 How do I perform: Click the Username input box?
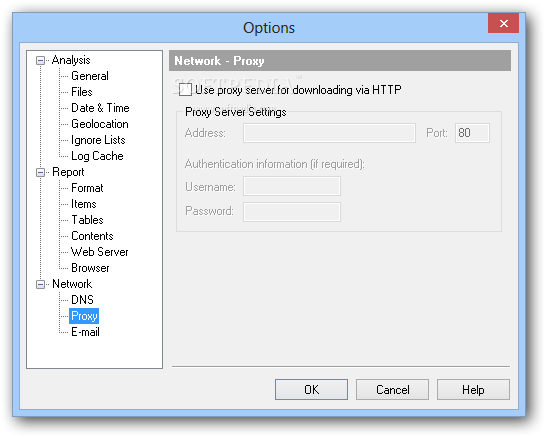pyautogui.click(x=292, y=186)
